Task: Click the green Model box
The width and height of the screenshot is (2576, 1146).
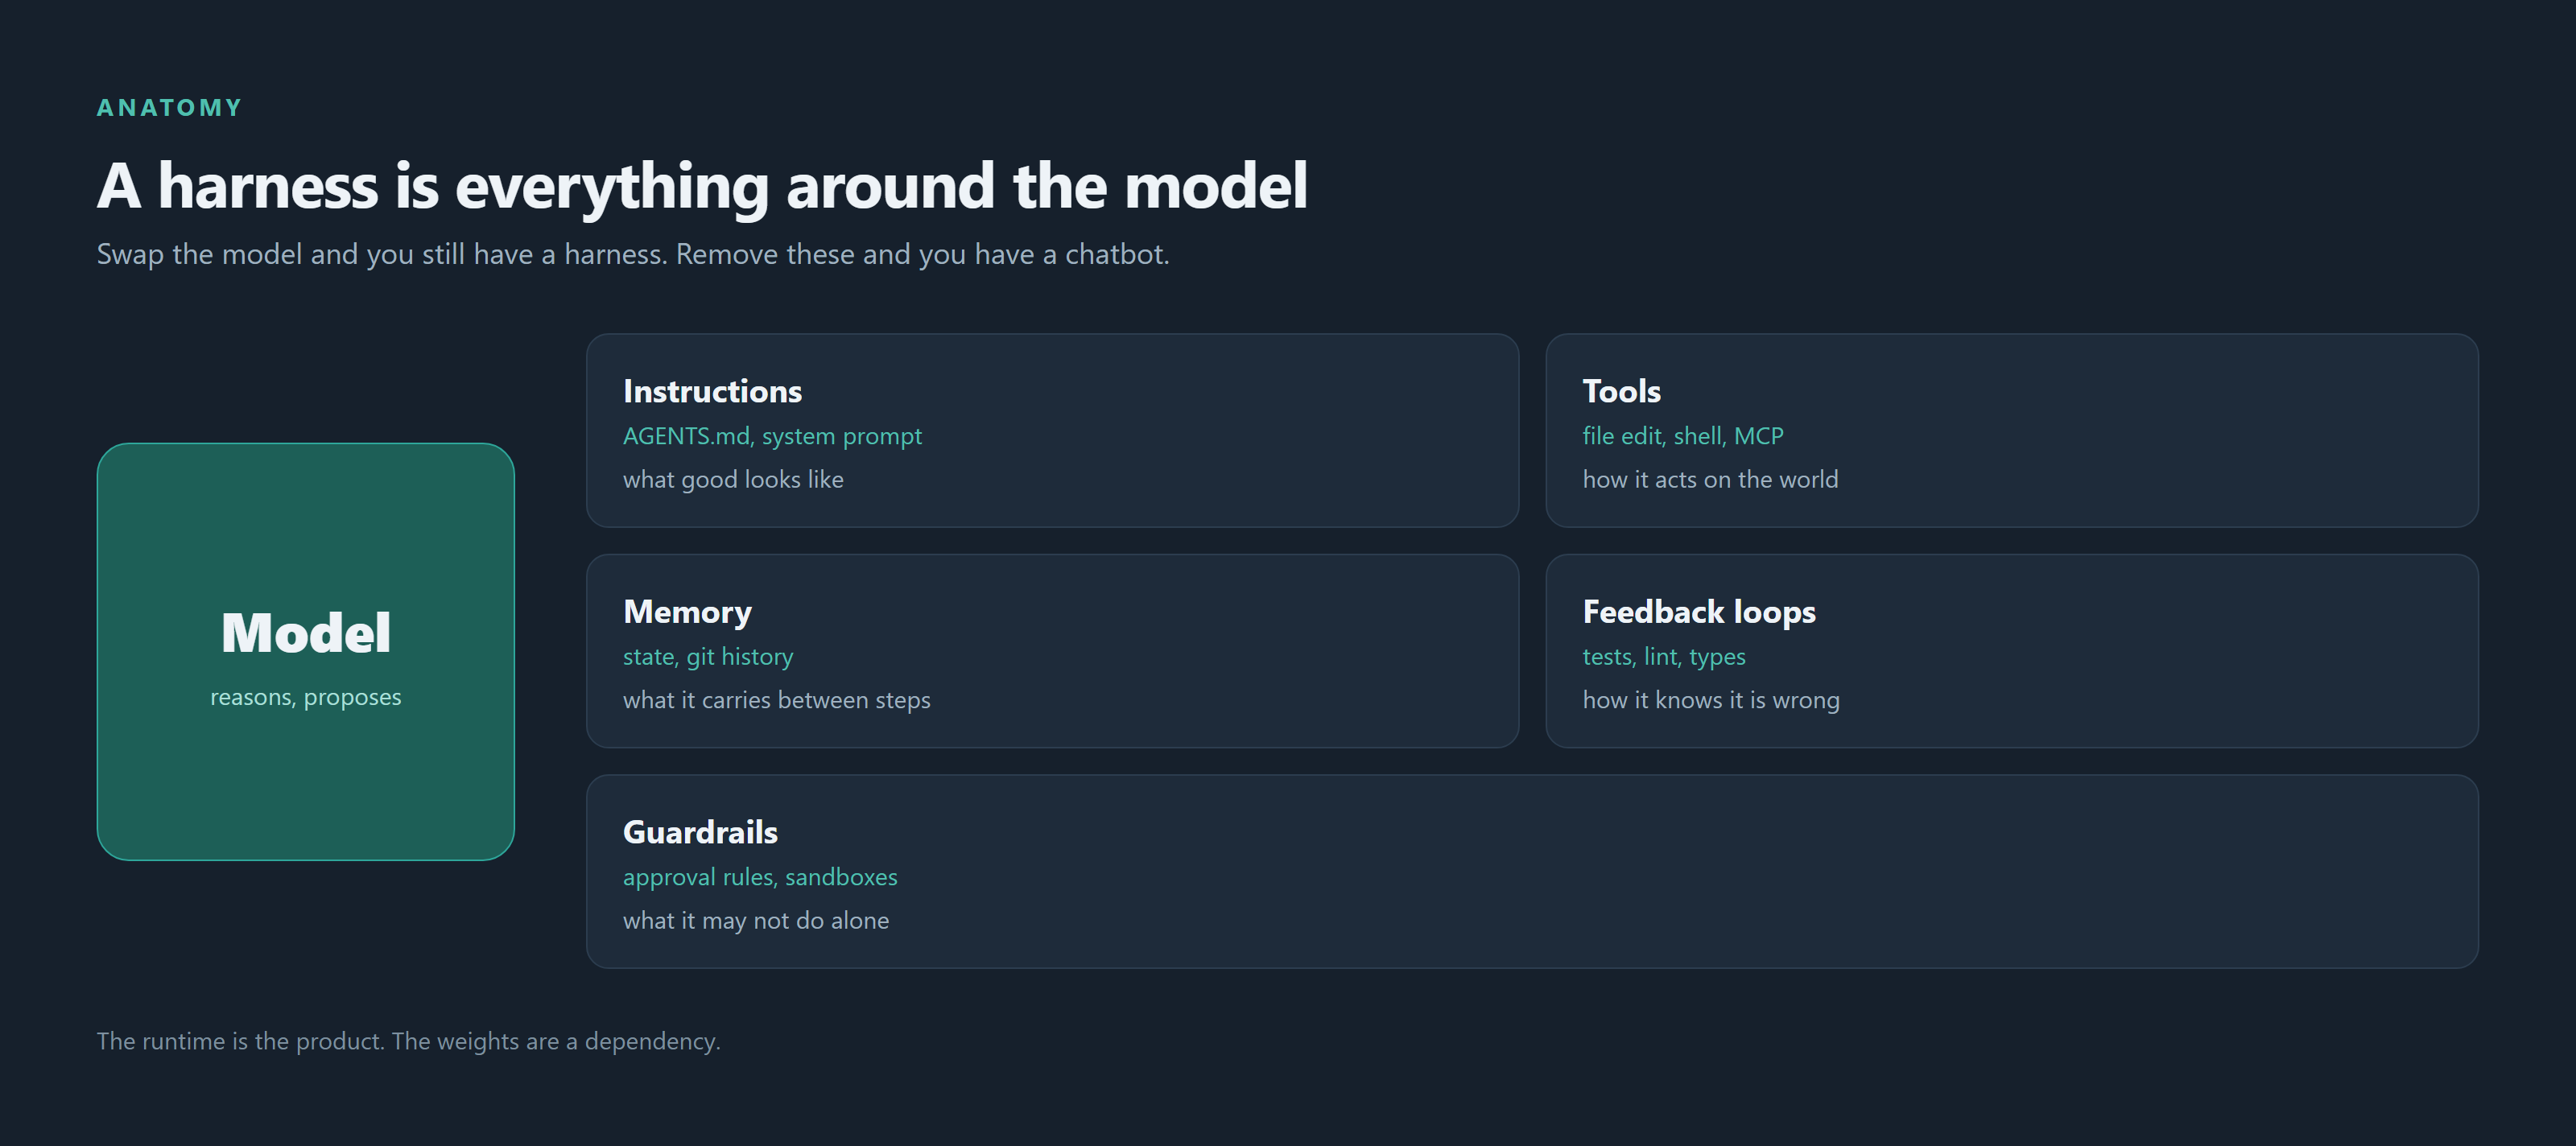Action: coord(305,651)
